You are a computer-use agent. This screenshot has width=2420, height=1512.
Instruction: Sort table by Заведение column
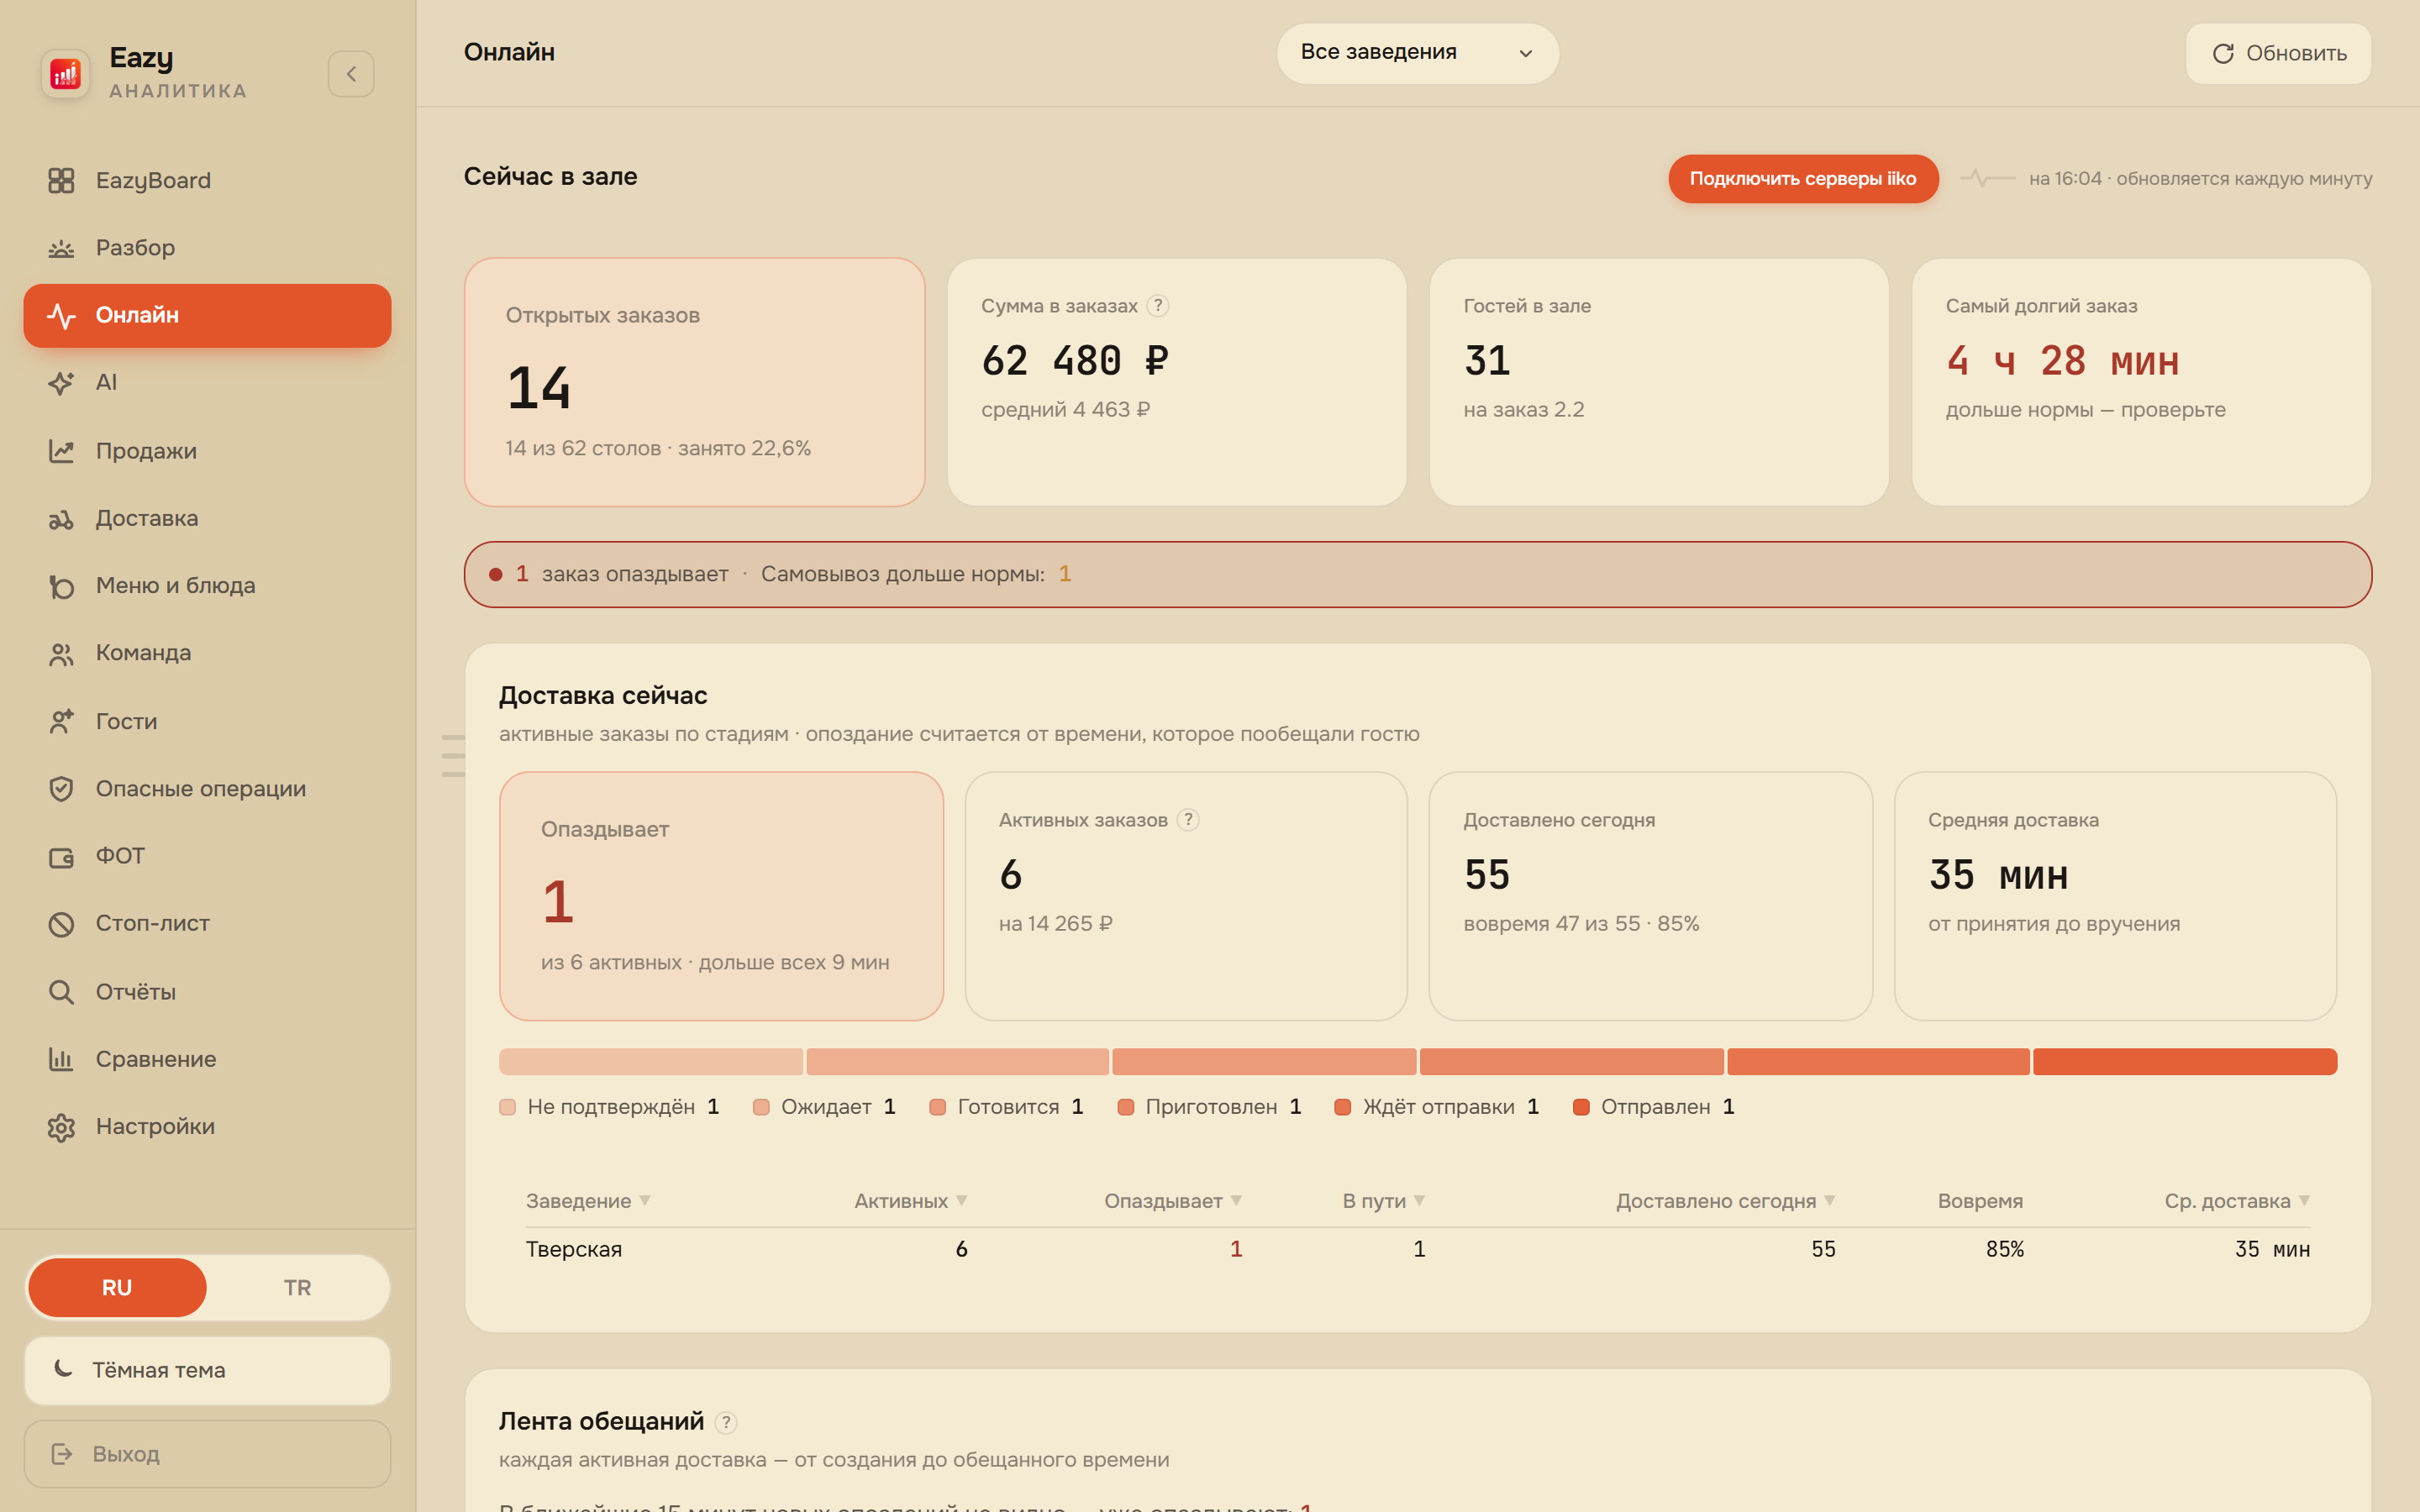pyautogui.click(x=588, y=1200)
